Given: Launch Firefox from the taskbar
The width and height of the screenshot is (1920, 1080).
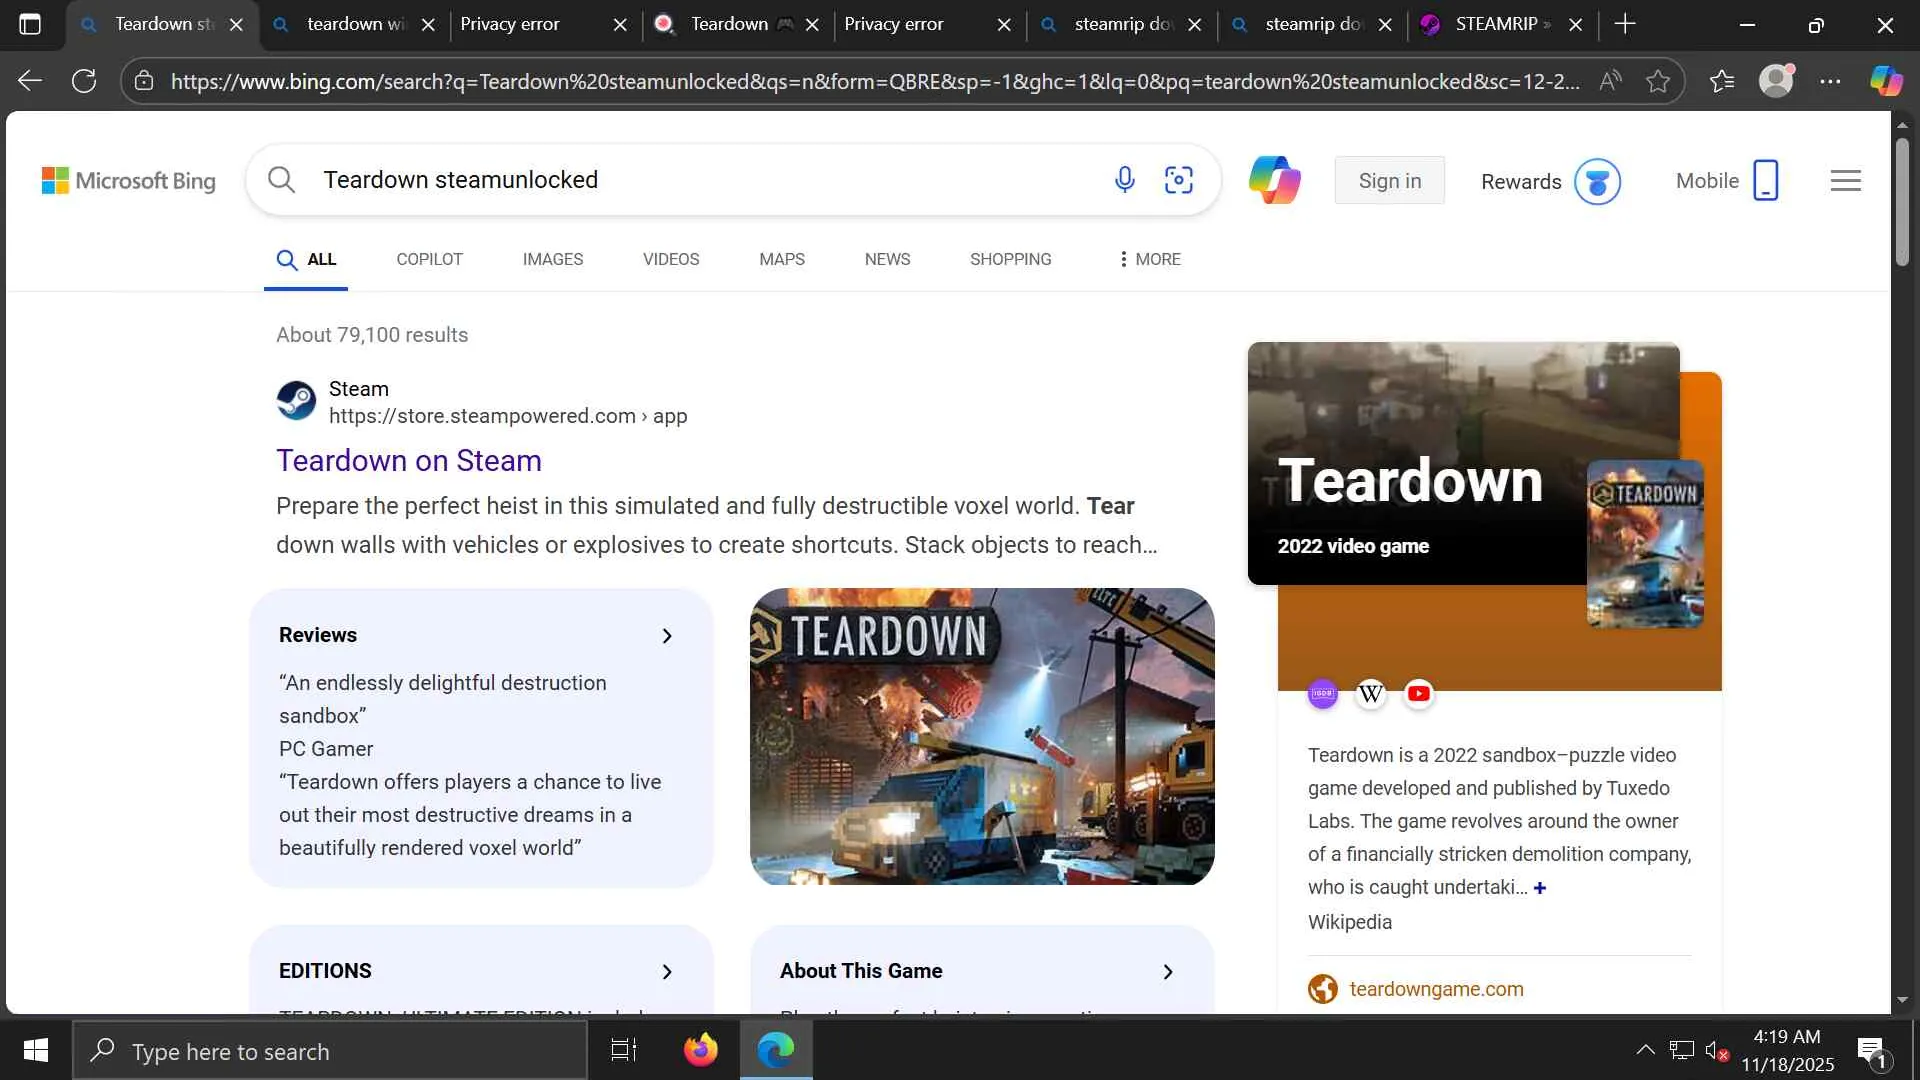Looking at the screenshot, I should (700, 1050).
